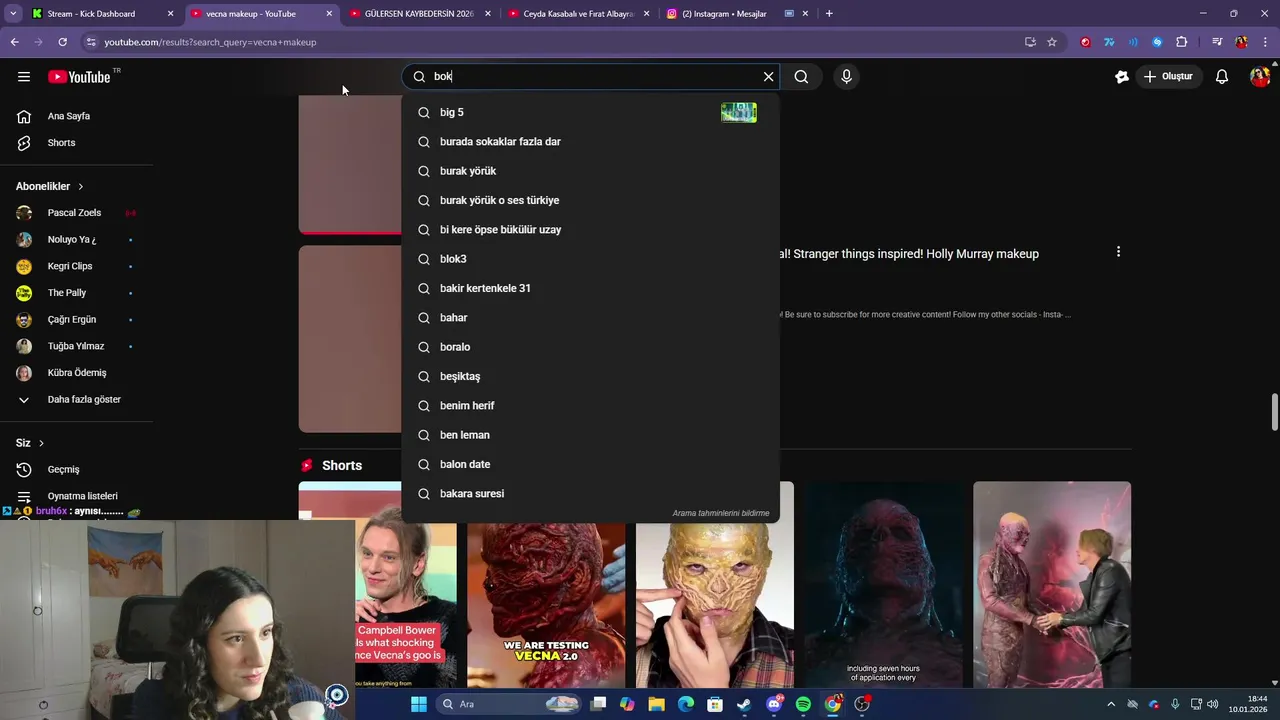Select the 'bahar' suggestion
The height and width of the screenshot is (720, 1280).
pos(590,318)
